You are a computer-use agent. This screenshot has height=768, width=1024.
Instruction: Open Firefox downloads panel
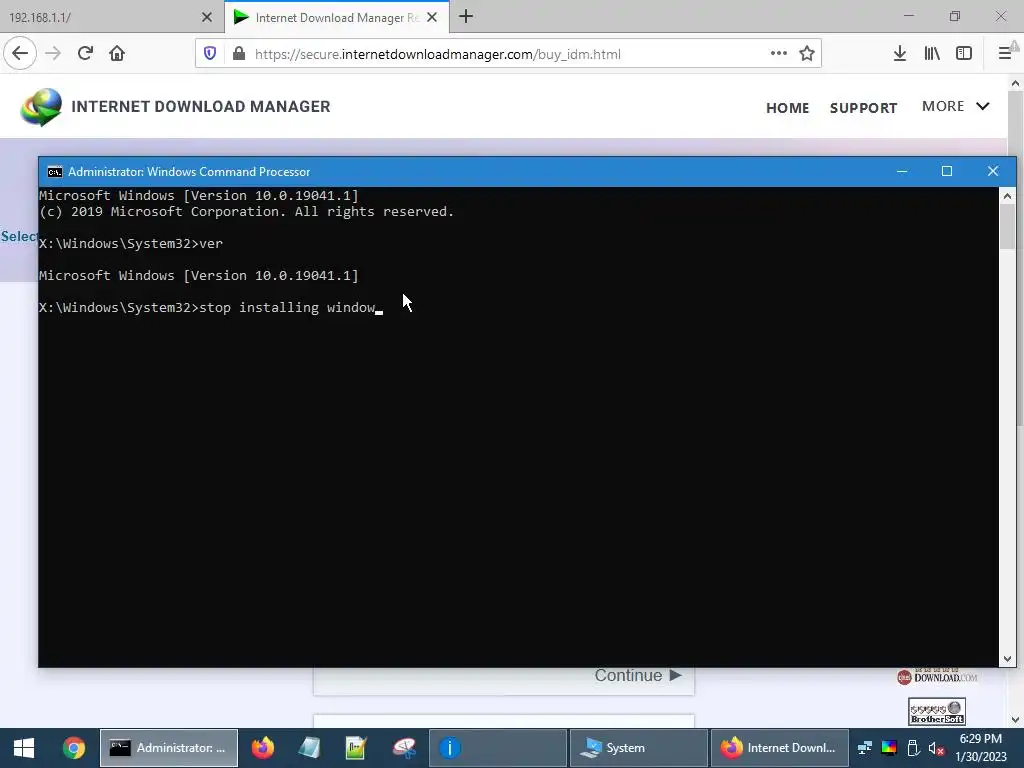tap(900, 54)
